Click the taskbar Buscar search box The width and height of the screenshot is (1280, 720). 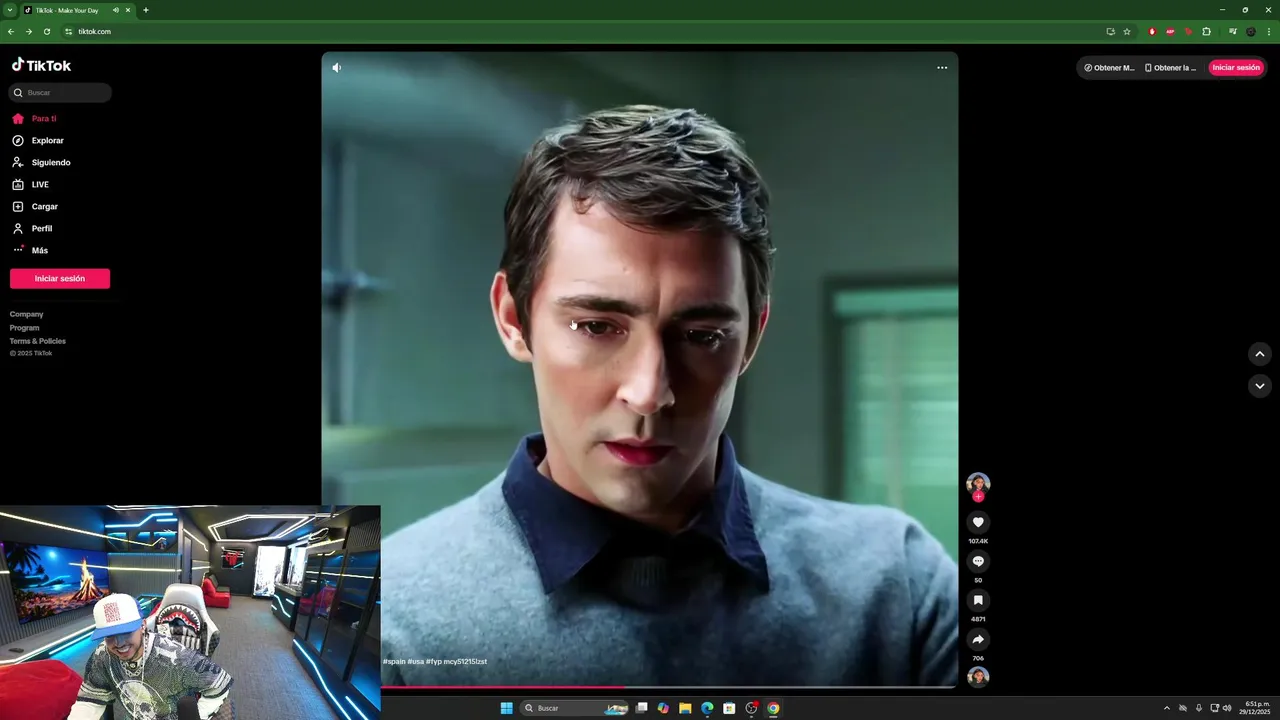(x=575, y=708)
